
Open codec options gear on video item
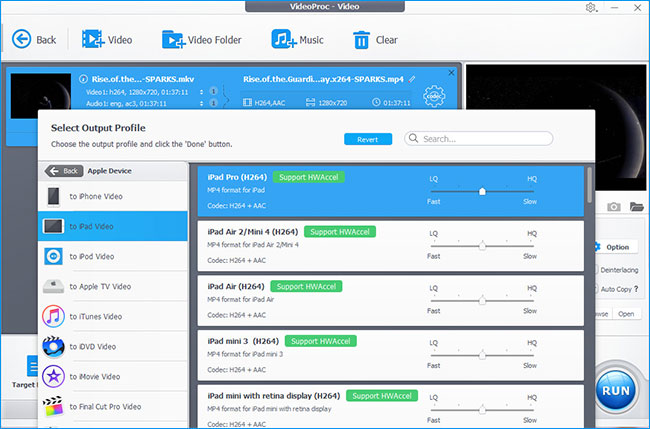click(434, 96)
